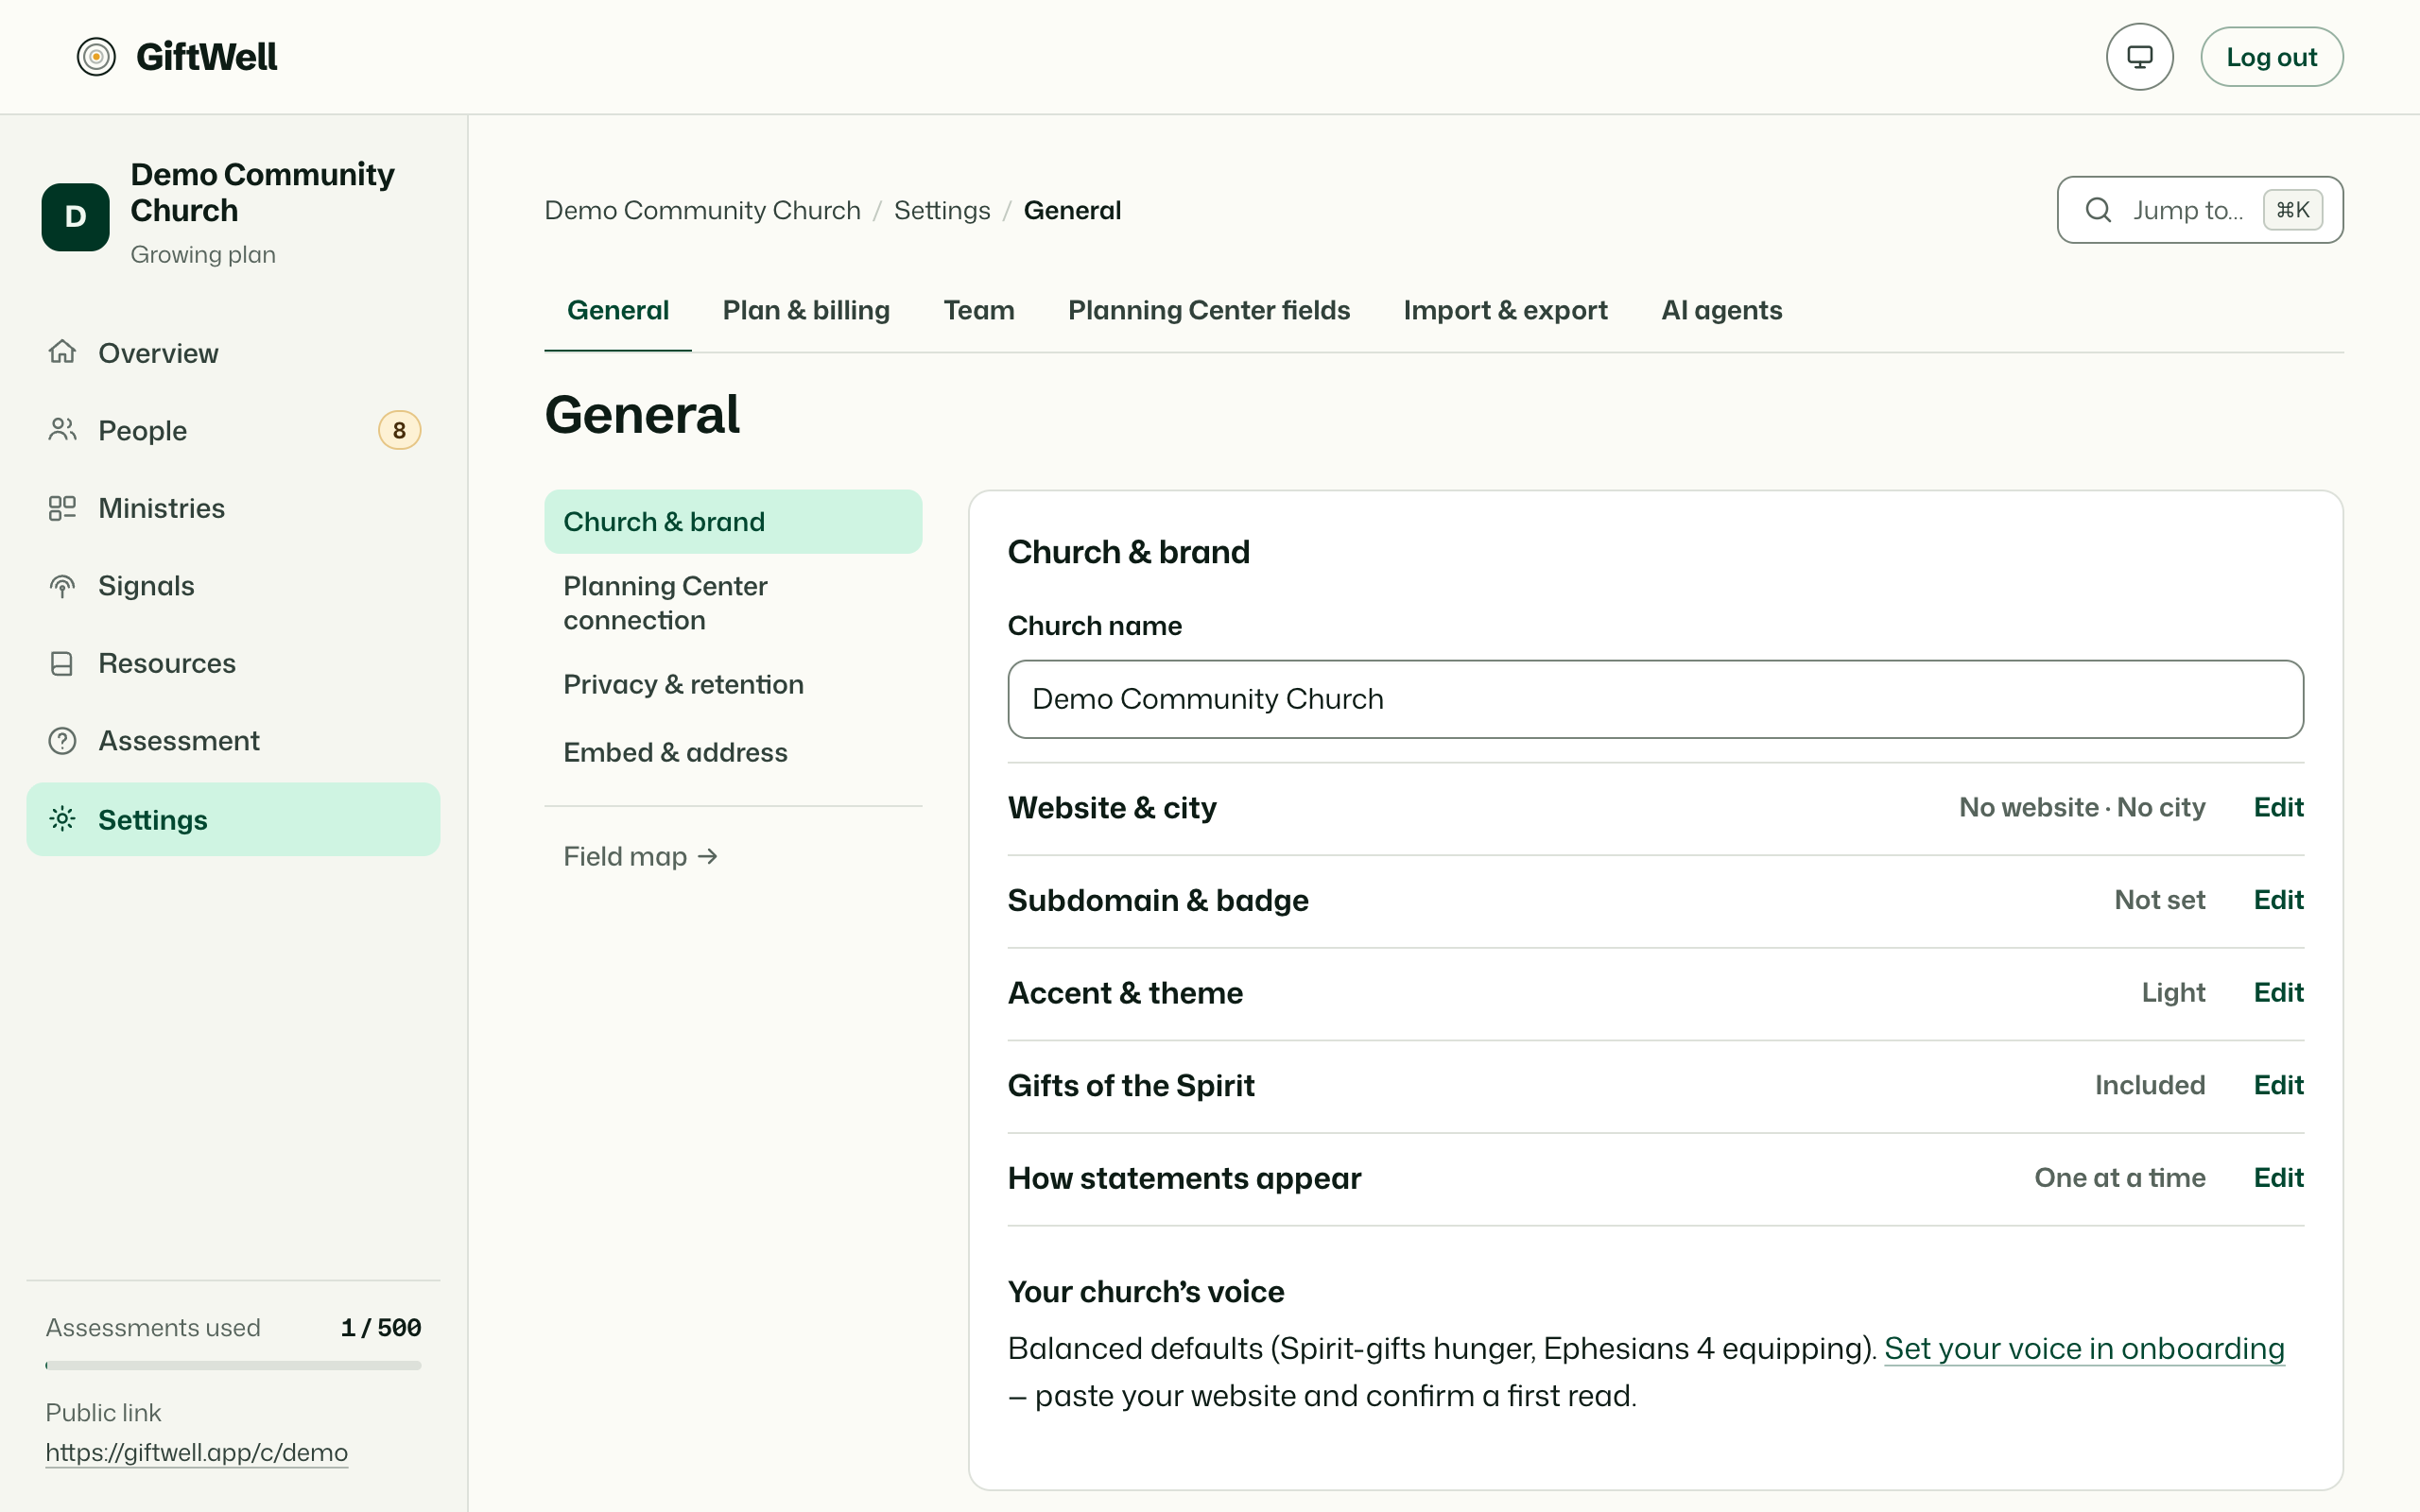The image size is (2420, 1512).
Task: Click the GiftWell logo icon
Action: [x=96, y=57]
